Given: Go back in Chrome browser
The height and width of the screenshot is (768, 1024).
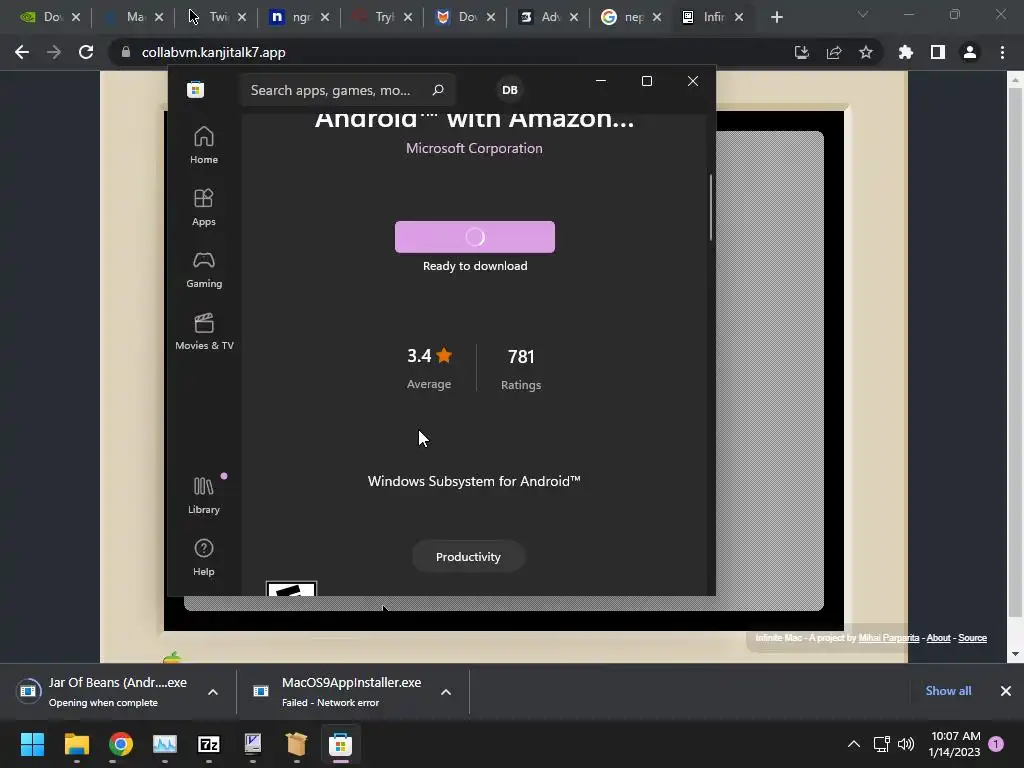Looking at the screenshot, I should (22, 52).
